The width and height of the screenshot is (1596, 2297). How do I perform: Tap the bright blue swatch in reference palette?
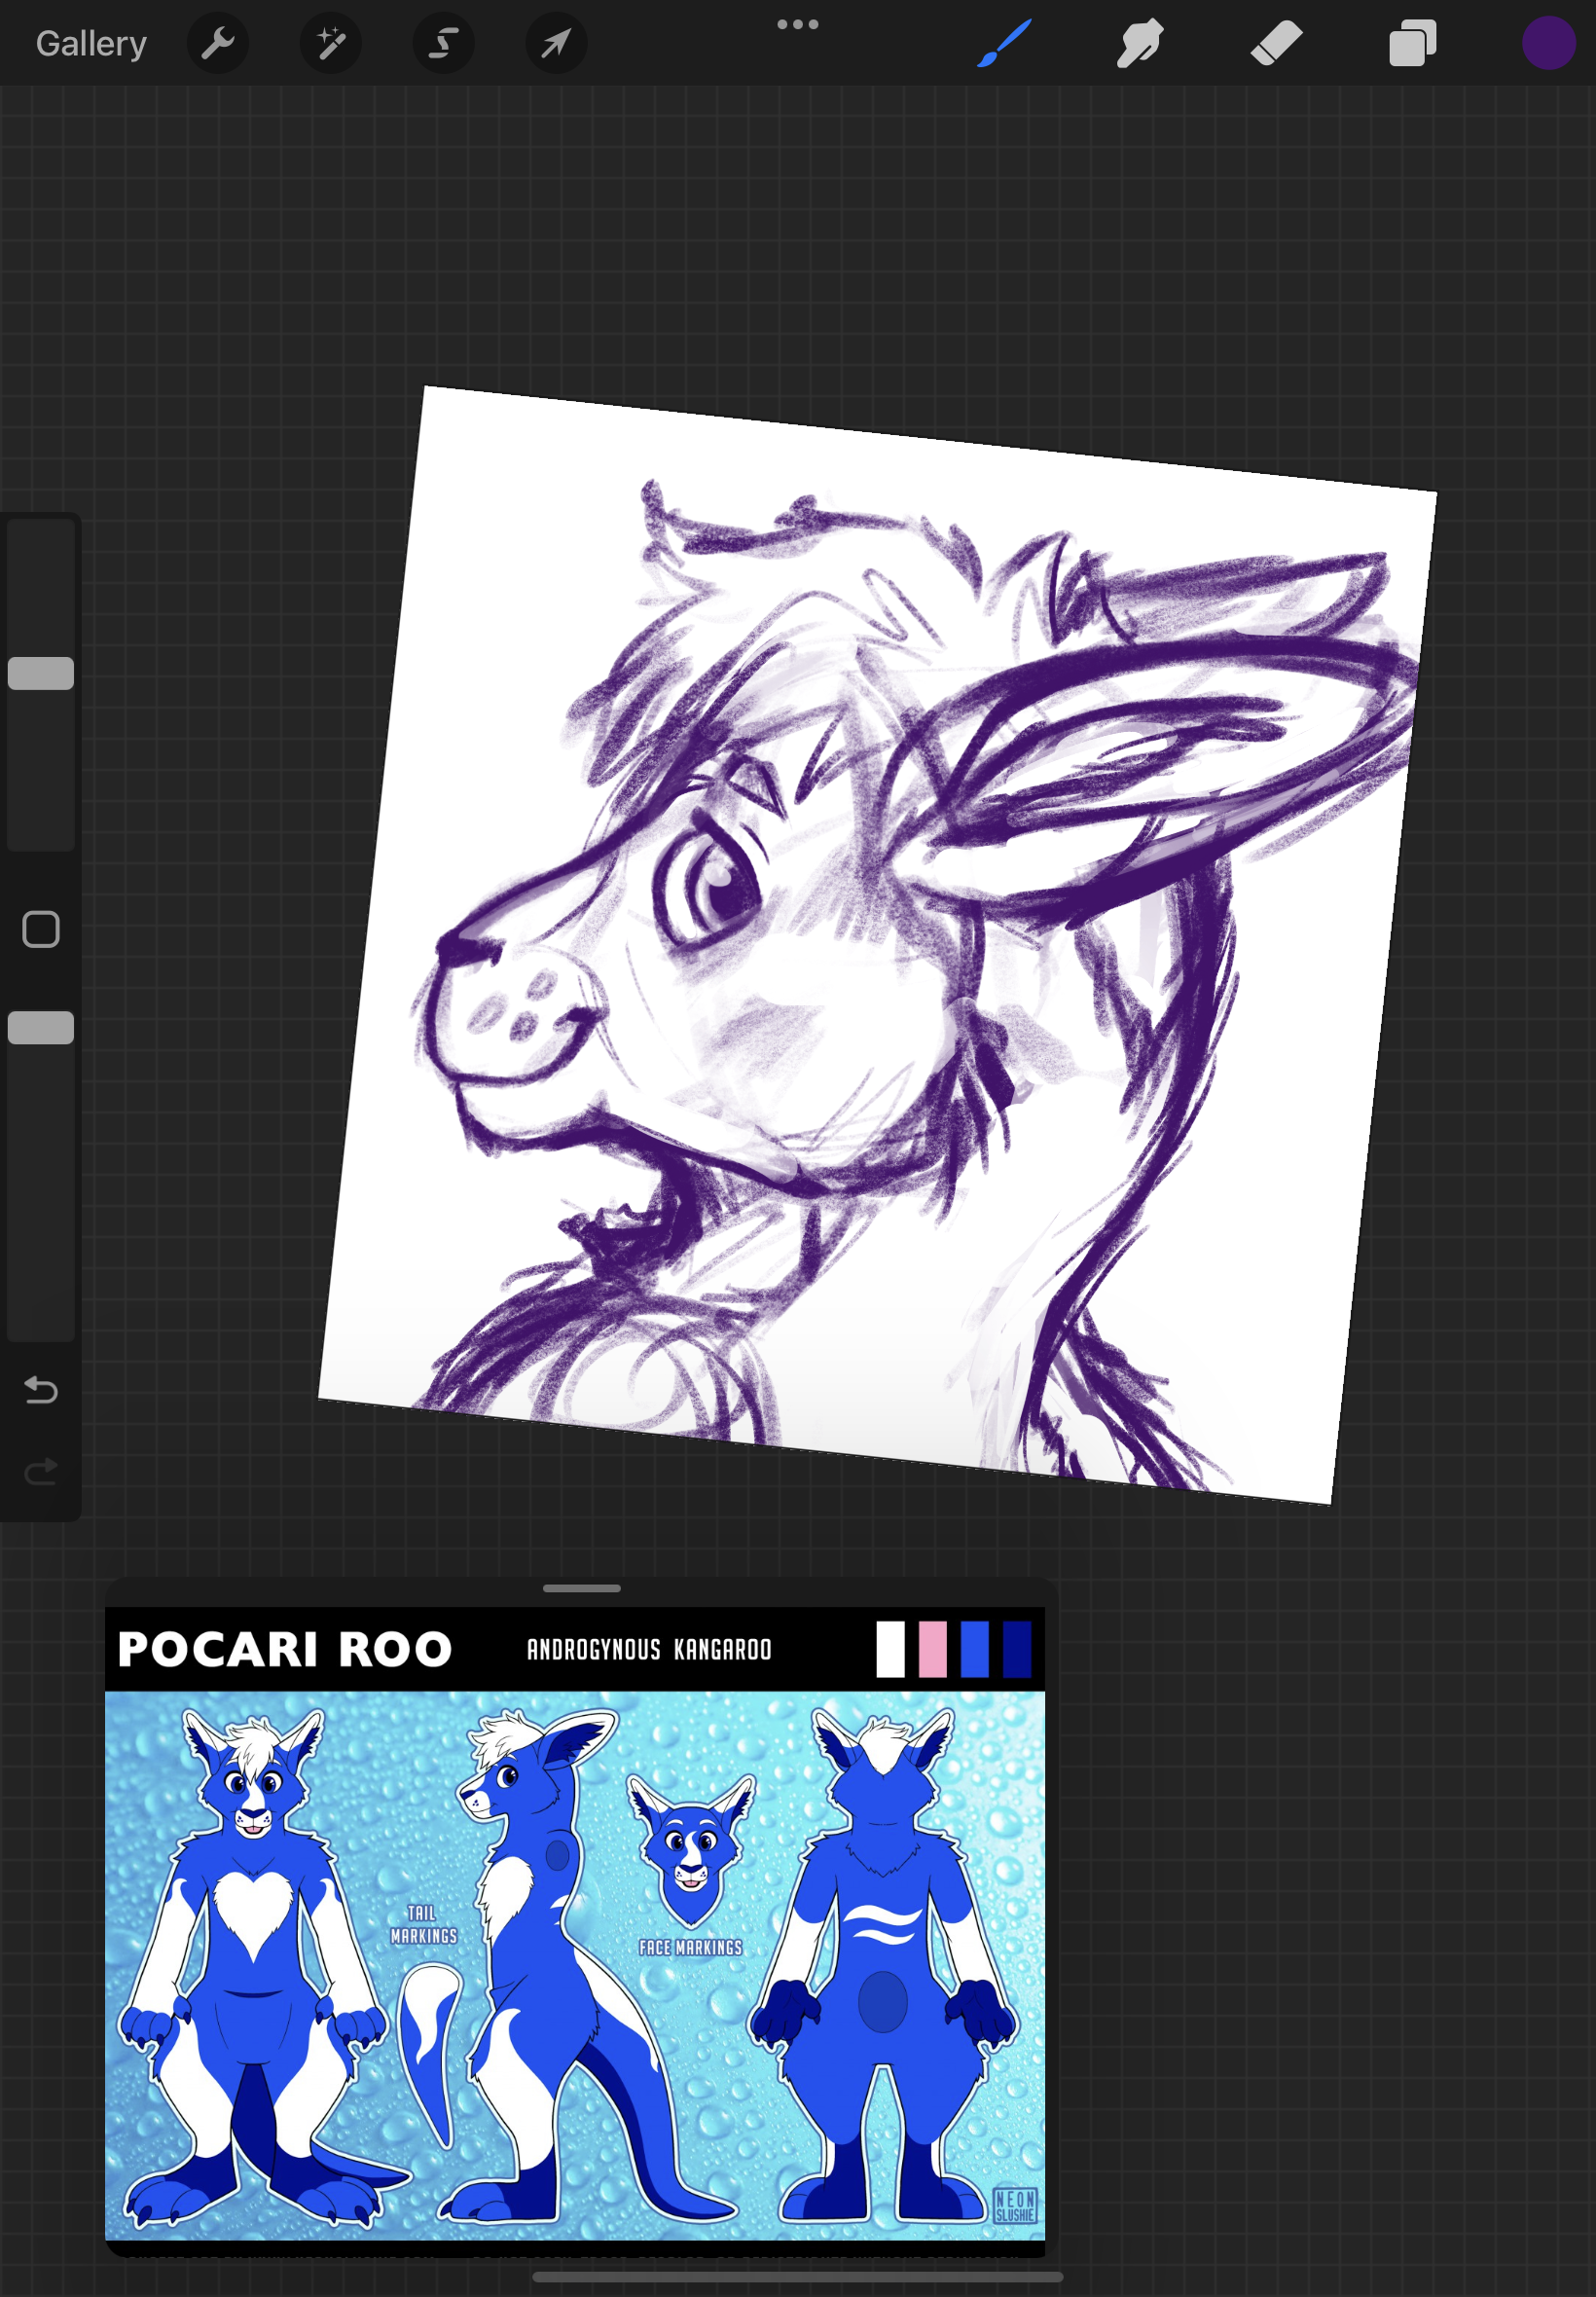point(974,1649)
